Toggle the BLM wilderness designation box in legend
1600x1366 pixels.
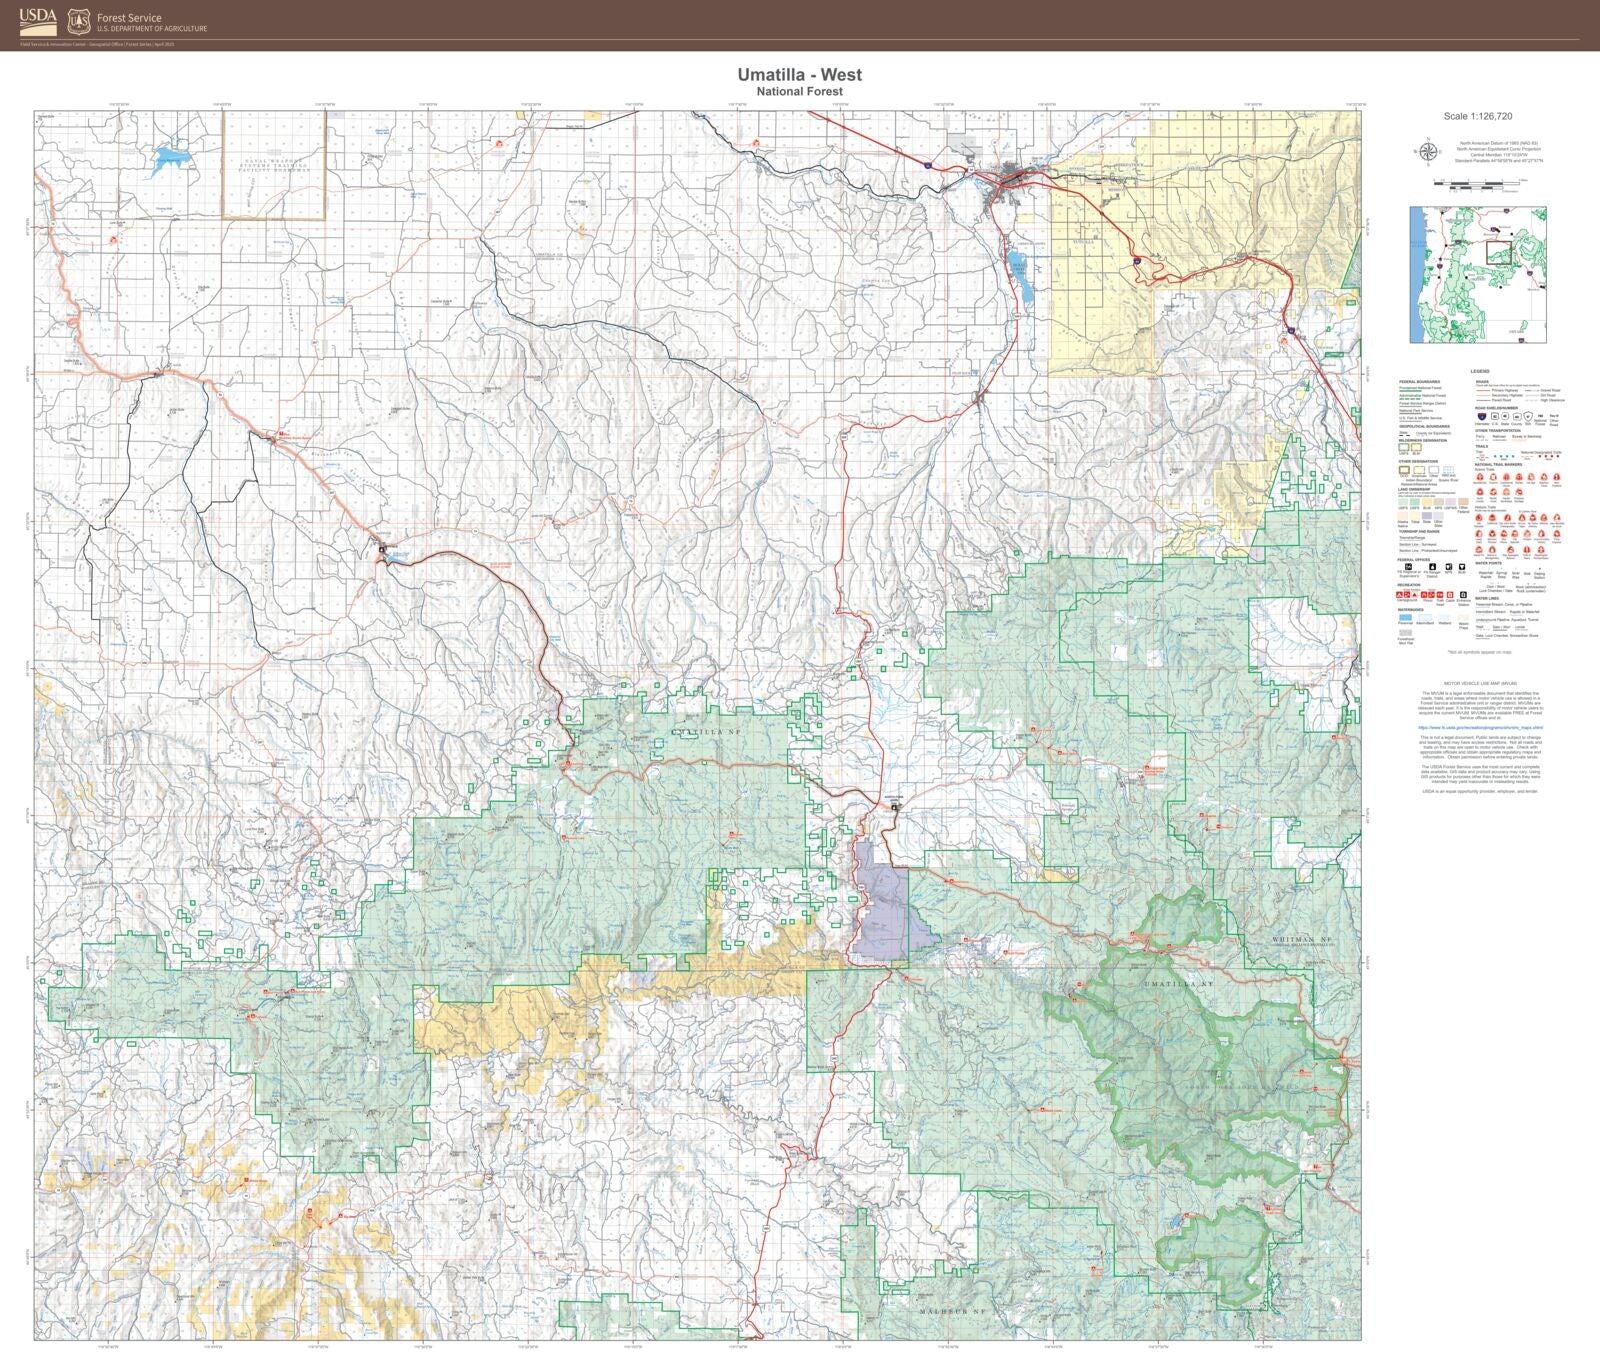[x=1416, y=448]
